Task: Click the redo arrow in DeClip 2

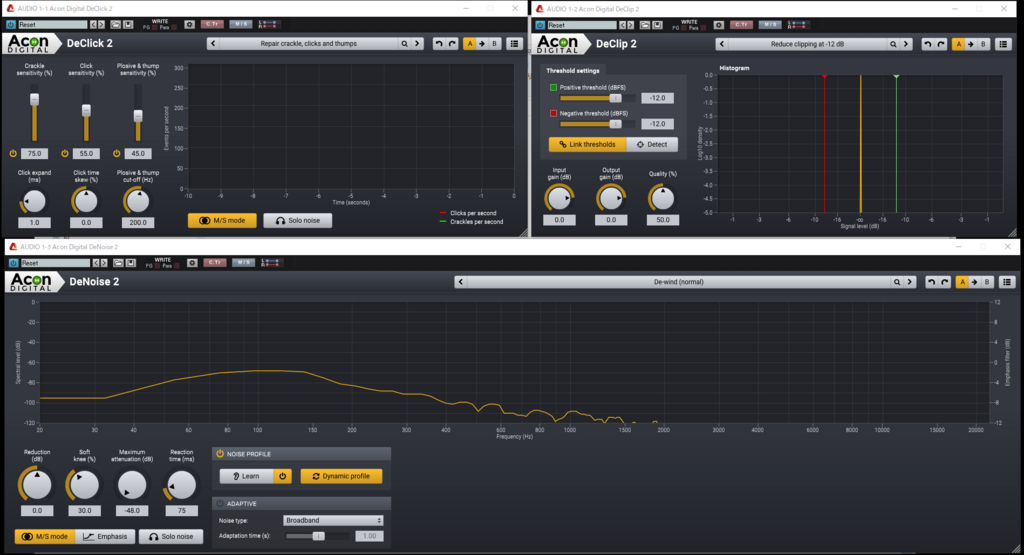Action: click(941, 44)
